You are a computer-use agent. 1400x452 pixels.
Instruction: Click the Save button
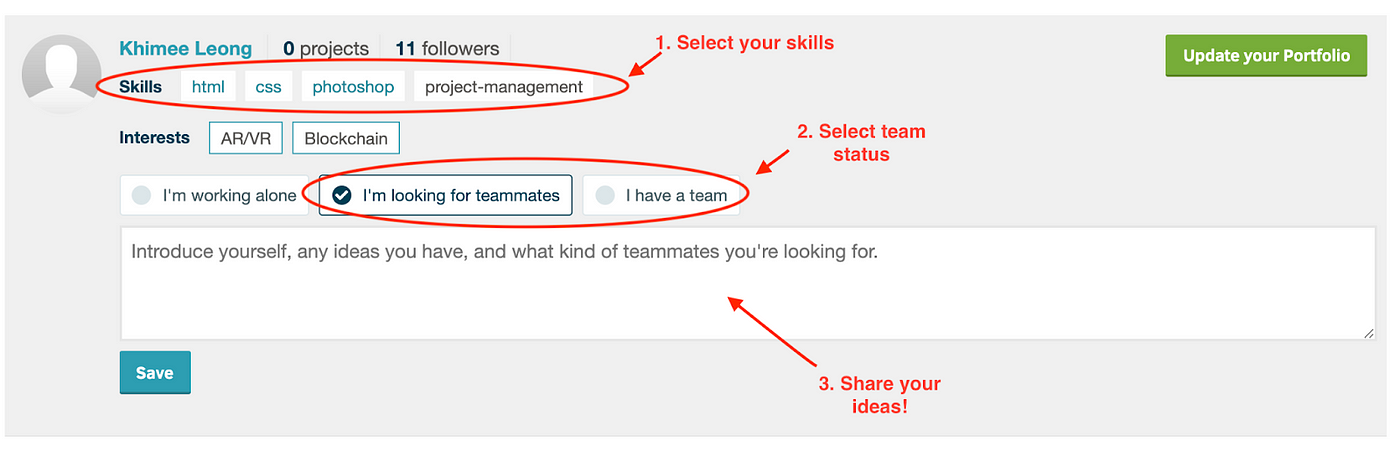coord(155,372)
